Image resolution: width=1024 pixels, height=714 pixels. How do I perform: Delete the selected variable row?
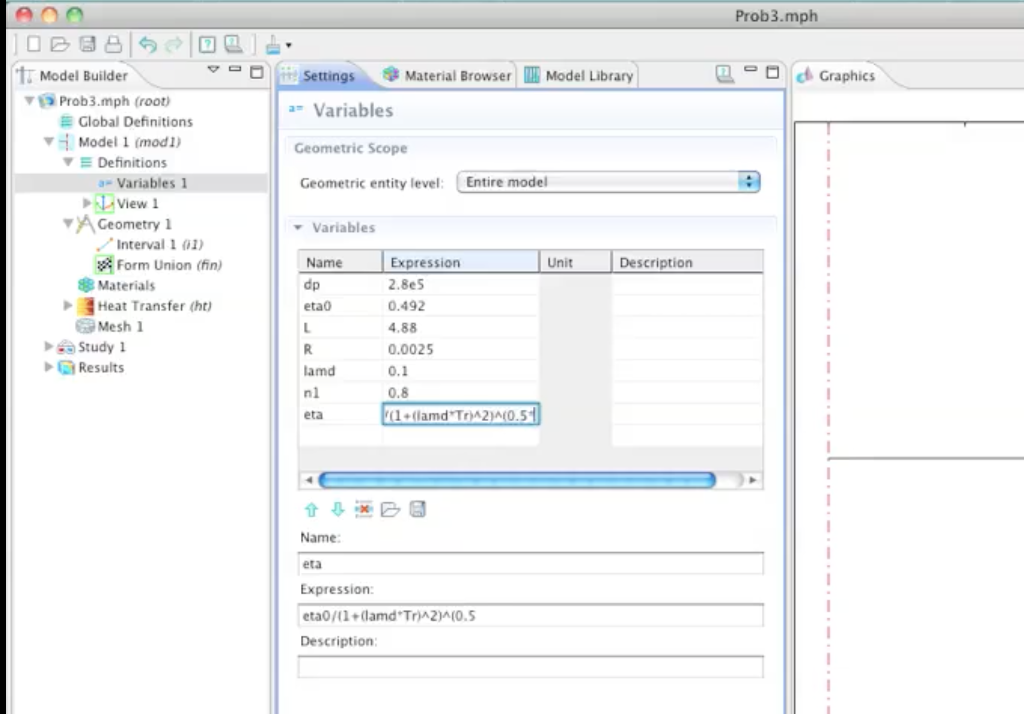tap(363, 510)
